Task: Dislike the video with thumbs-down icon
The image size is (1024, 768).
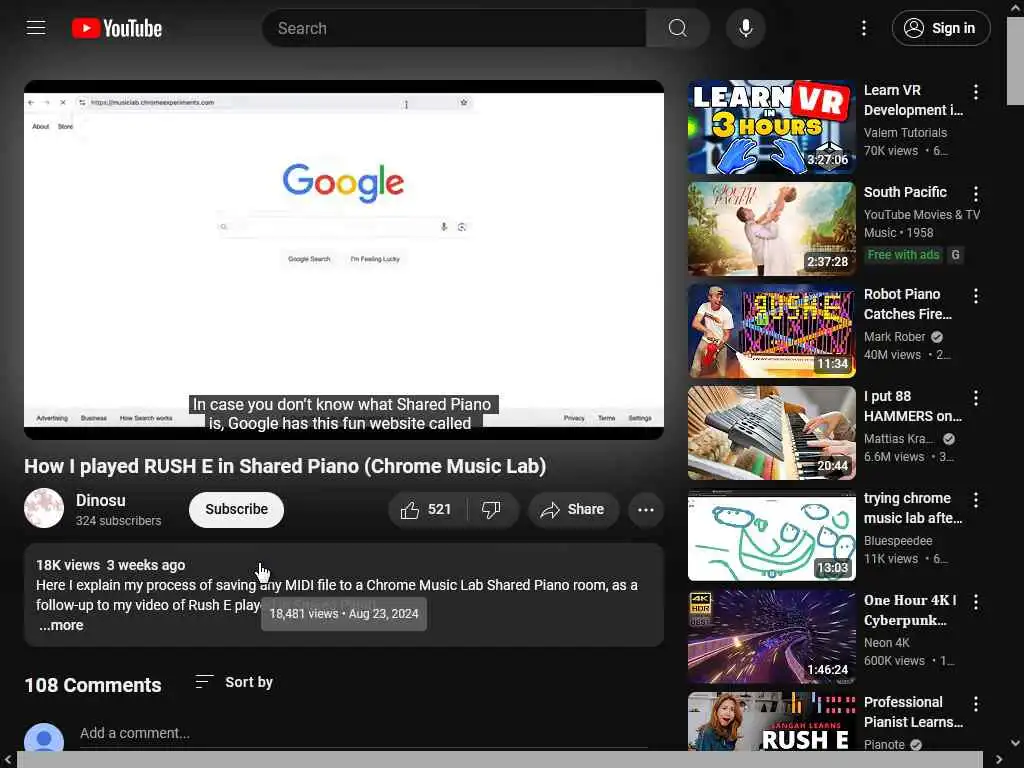Action: (492, 510)
